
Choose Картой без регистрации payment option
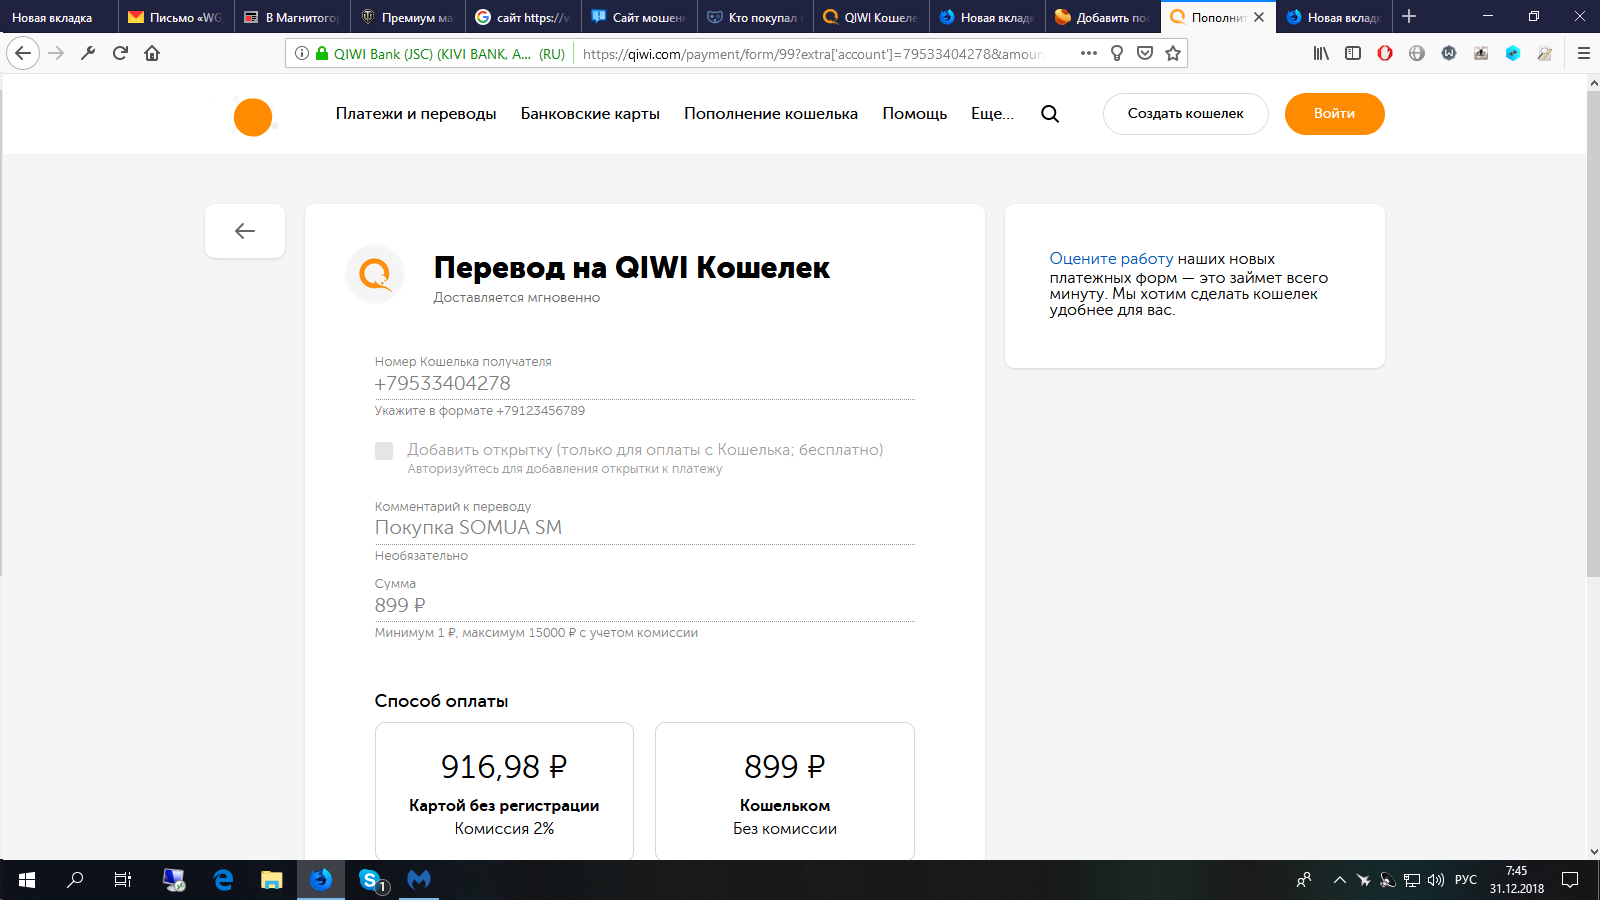tap(504, 790)
